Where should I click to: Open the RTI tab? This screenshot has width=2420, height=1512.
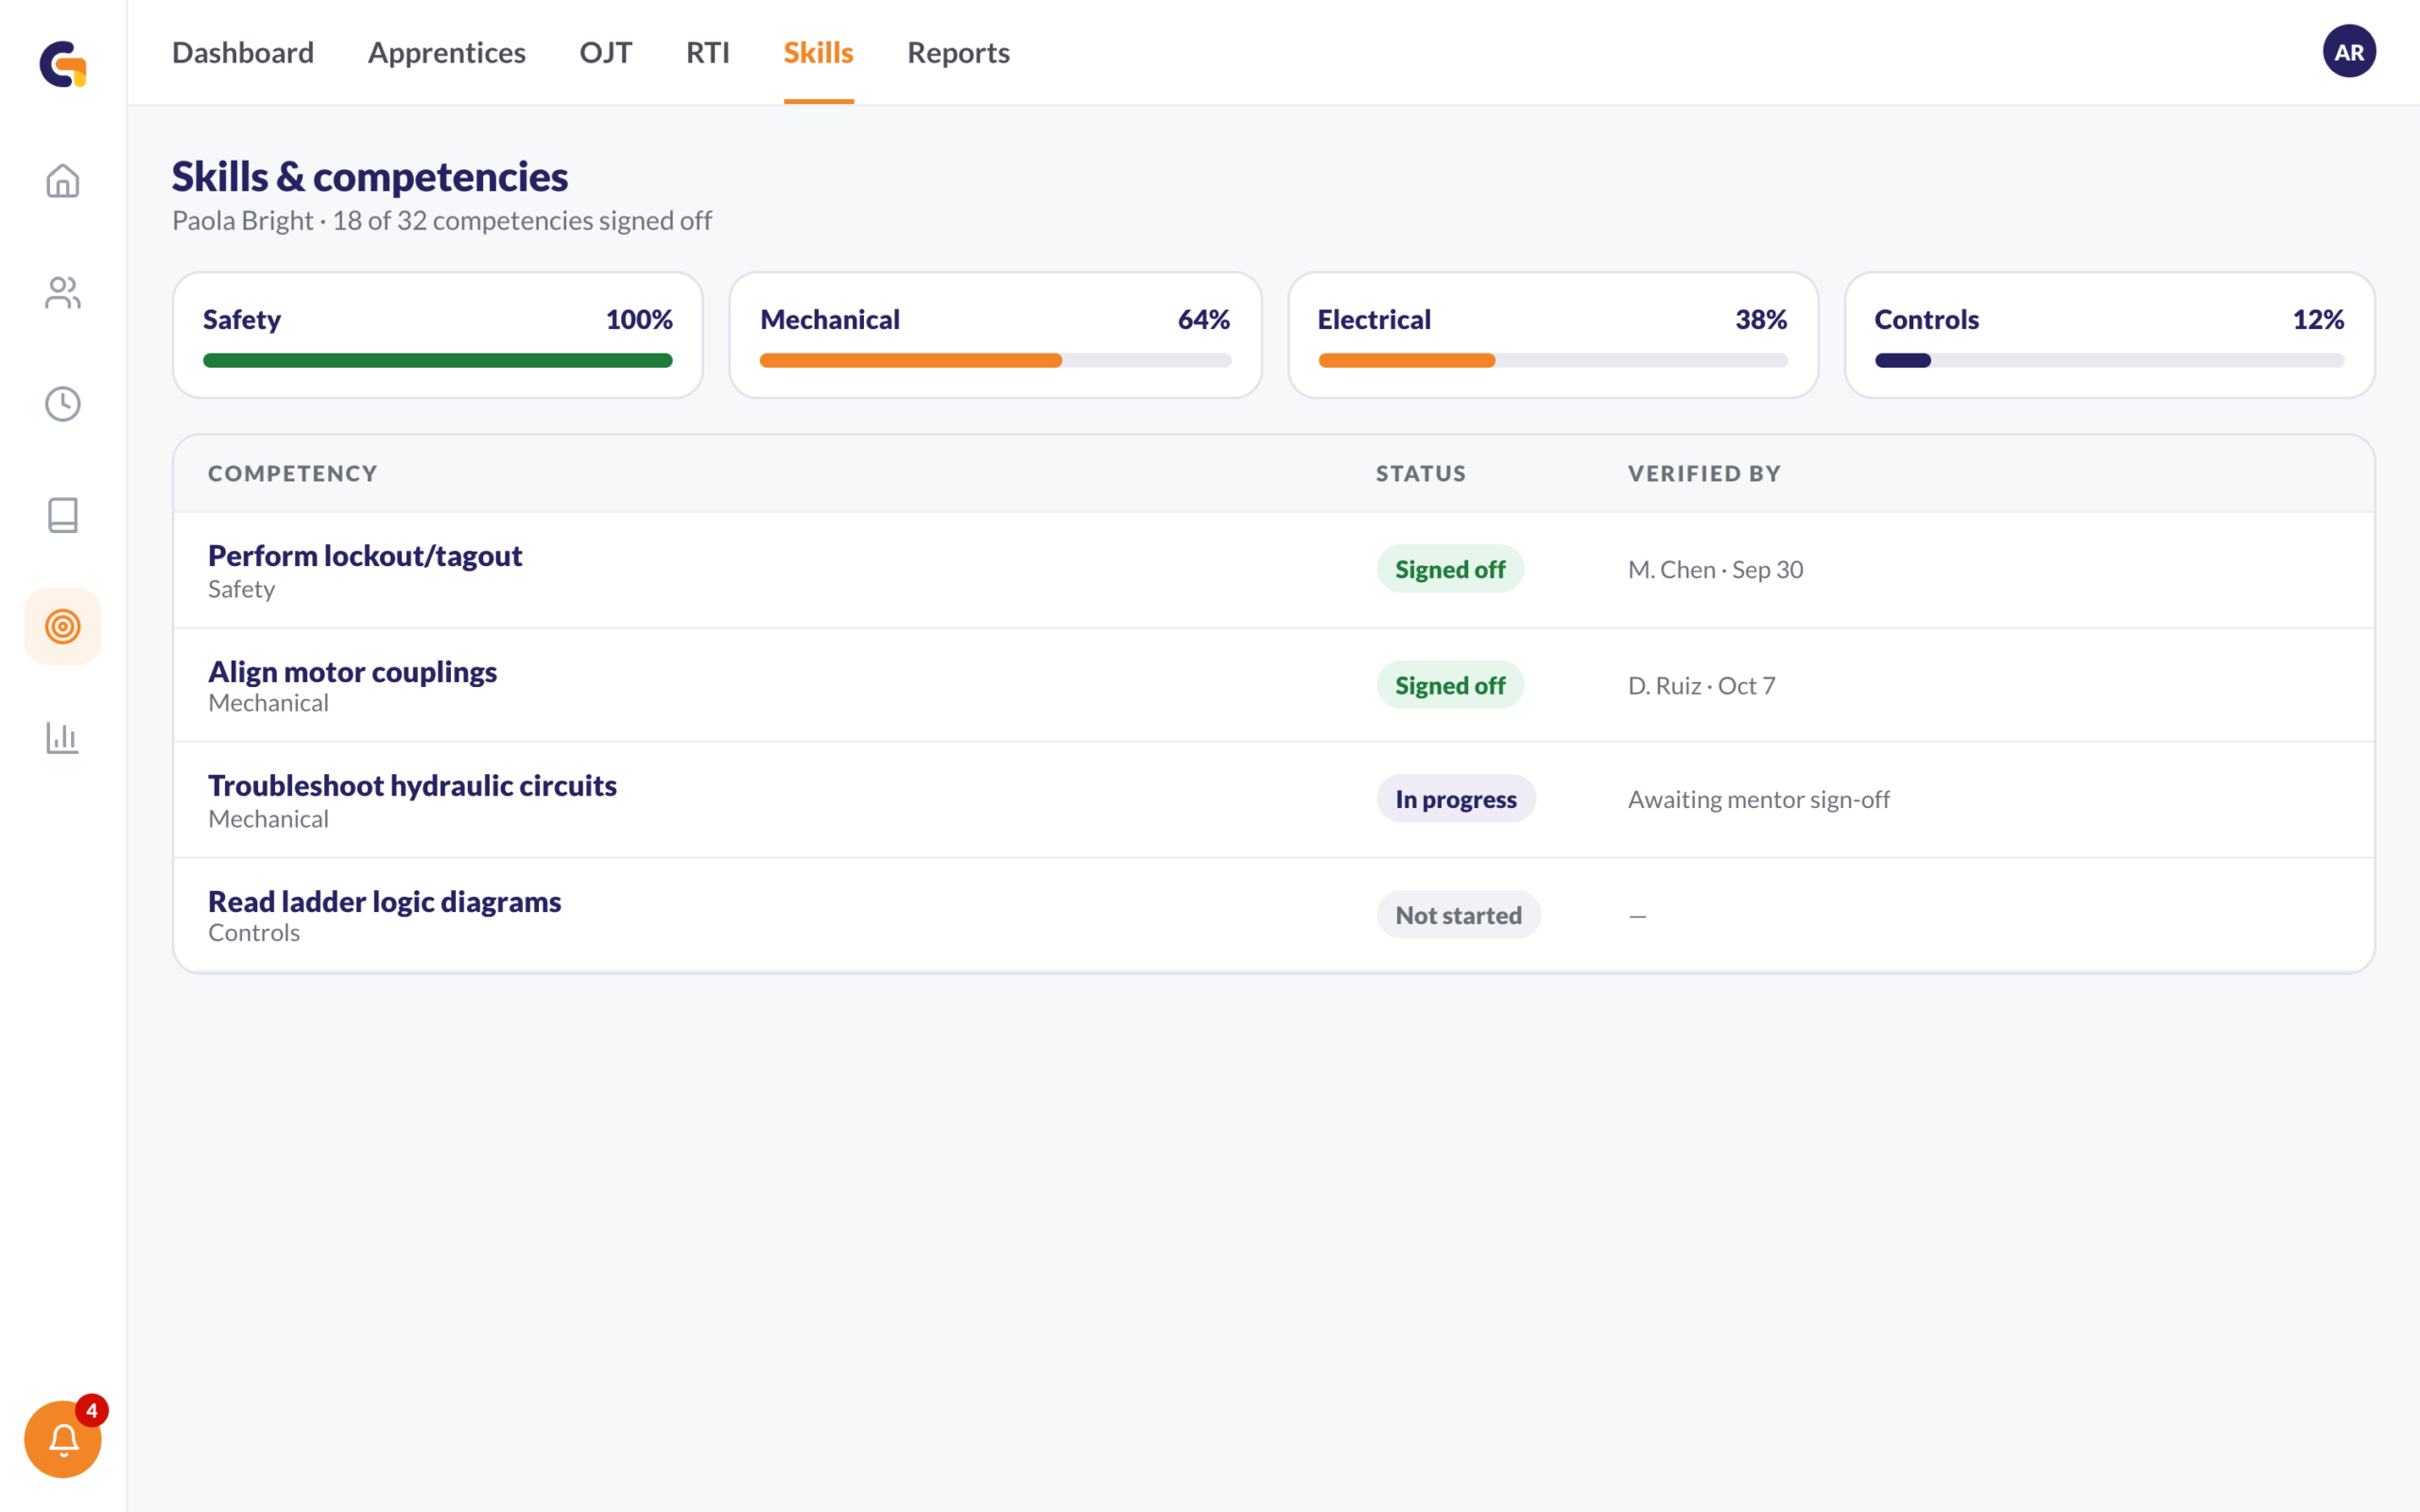pos(708,52)
